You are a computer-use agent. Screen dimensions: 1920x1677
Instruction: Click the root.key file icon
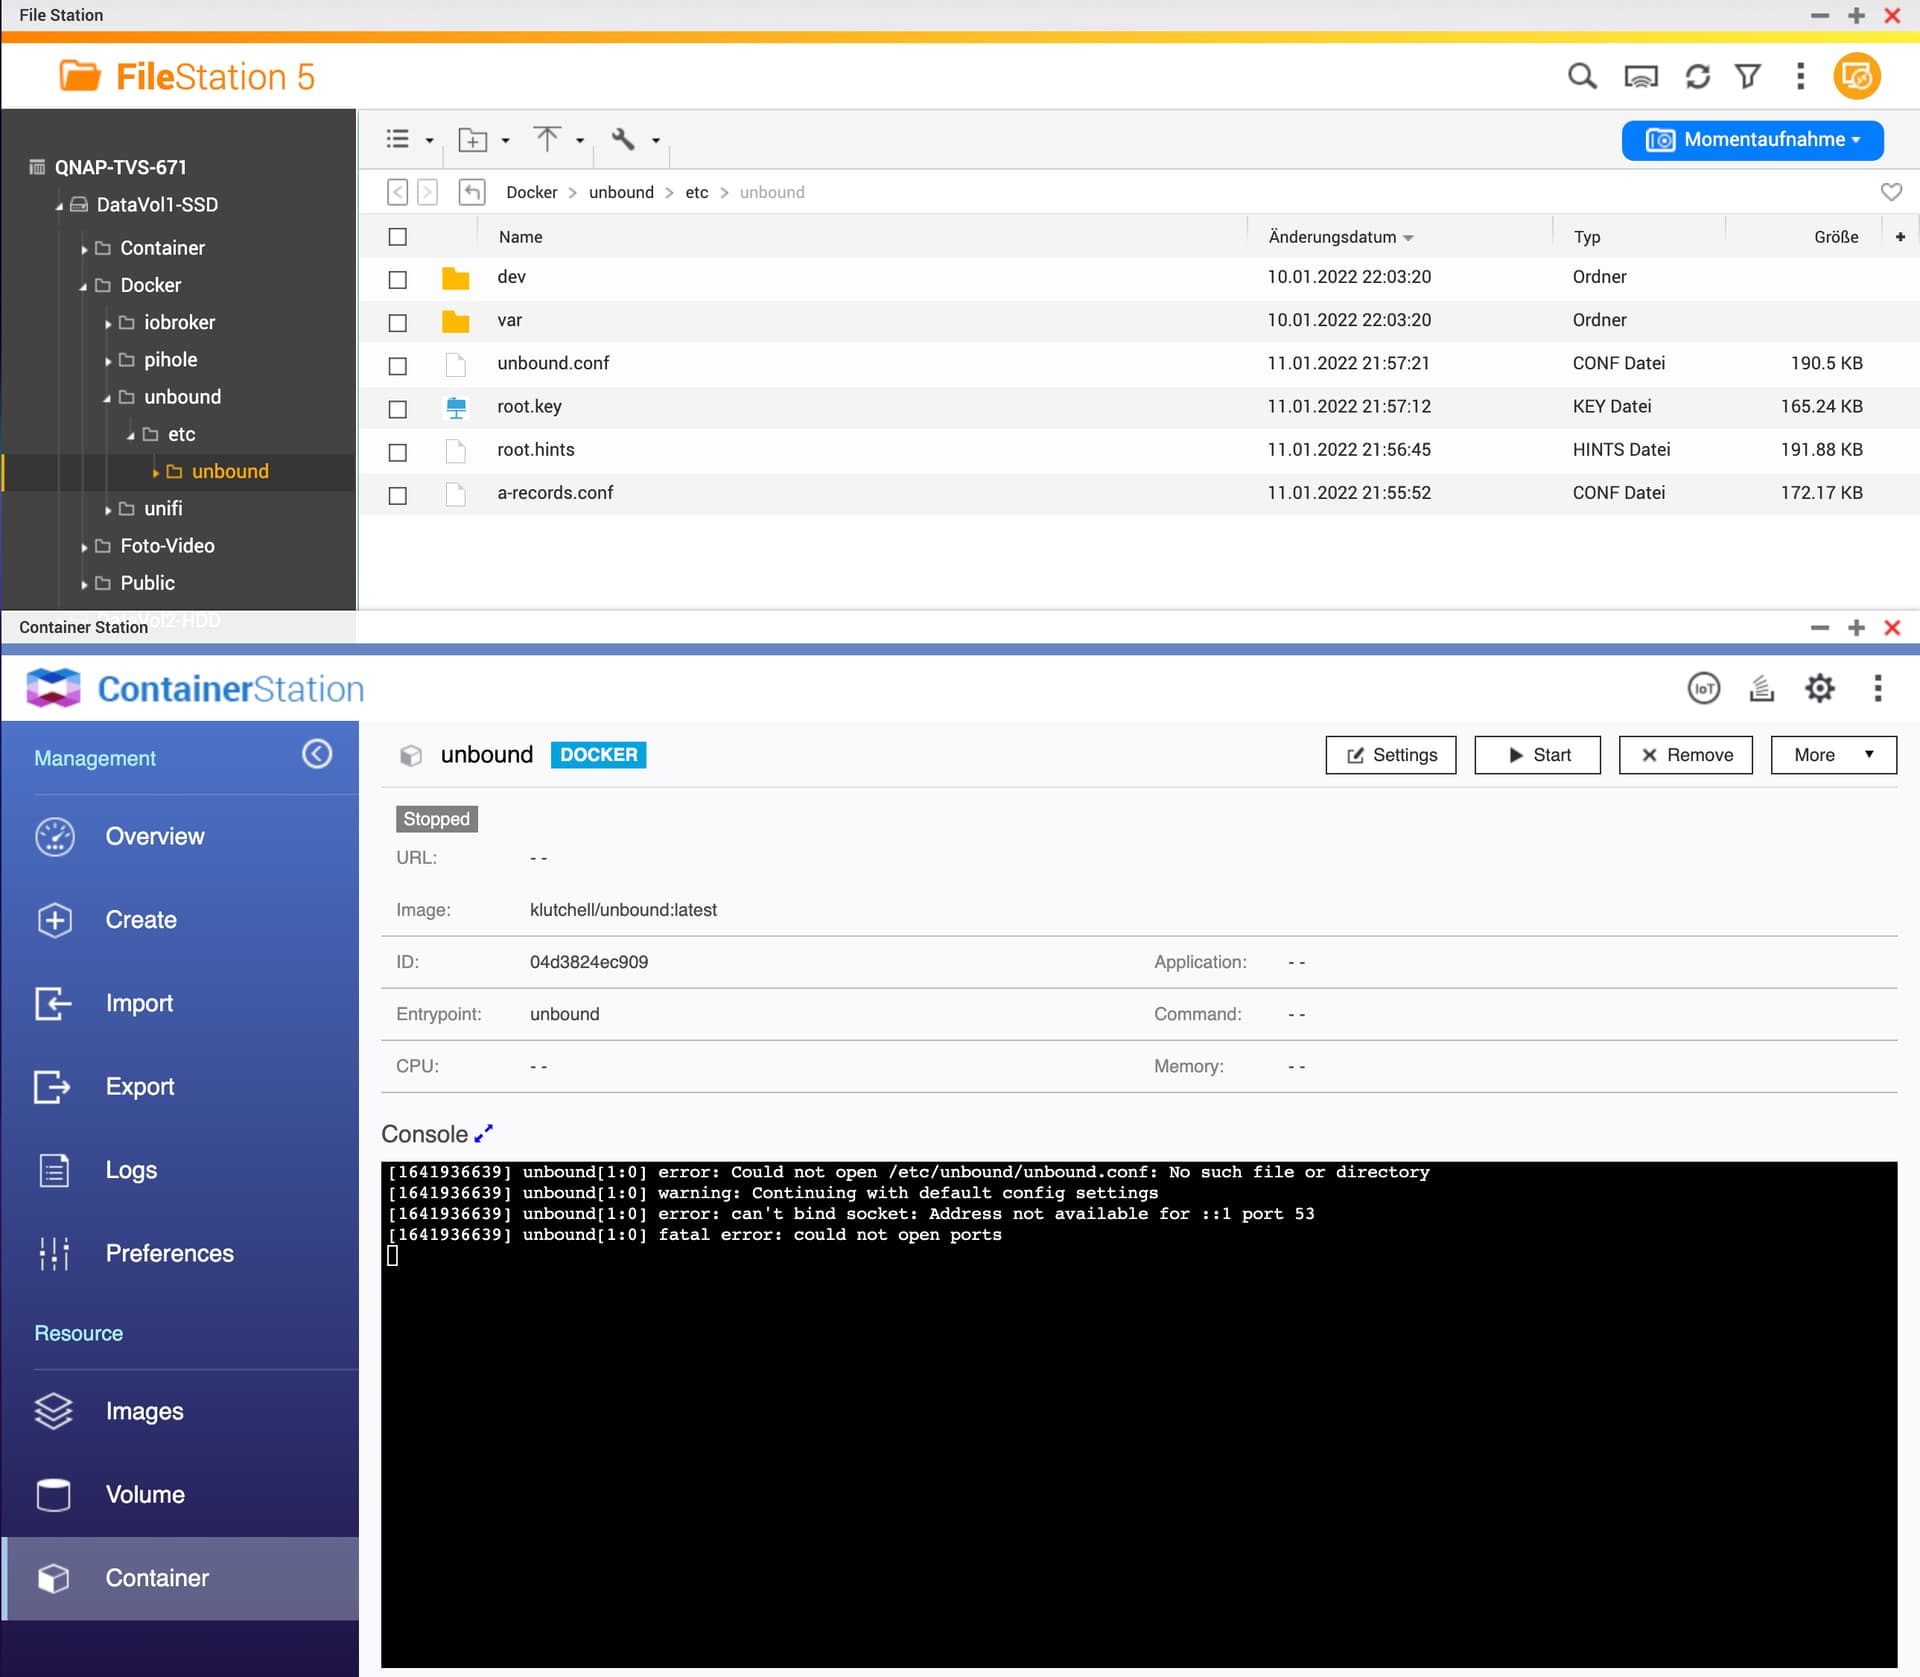click(x=456, y=407)
